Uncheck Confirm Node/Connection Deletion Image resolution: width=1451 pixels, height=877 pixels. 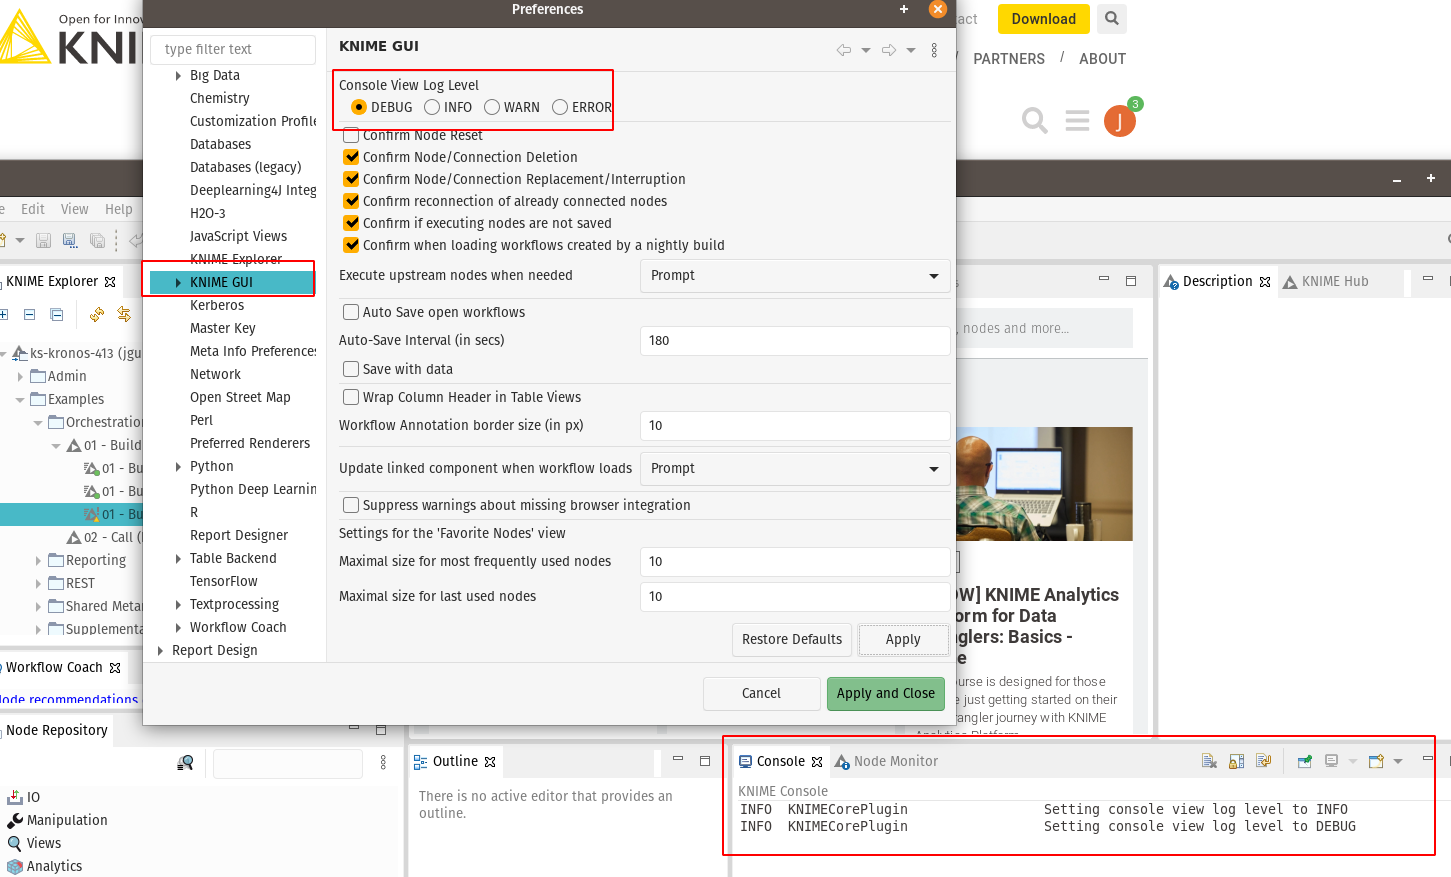(x=351, y=157)
